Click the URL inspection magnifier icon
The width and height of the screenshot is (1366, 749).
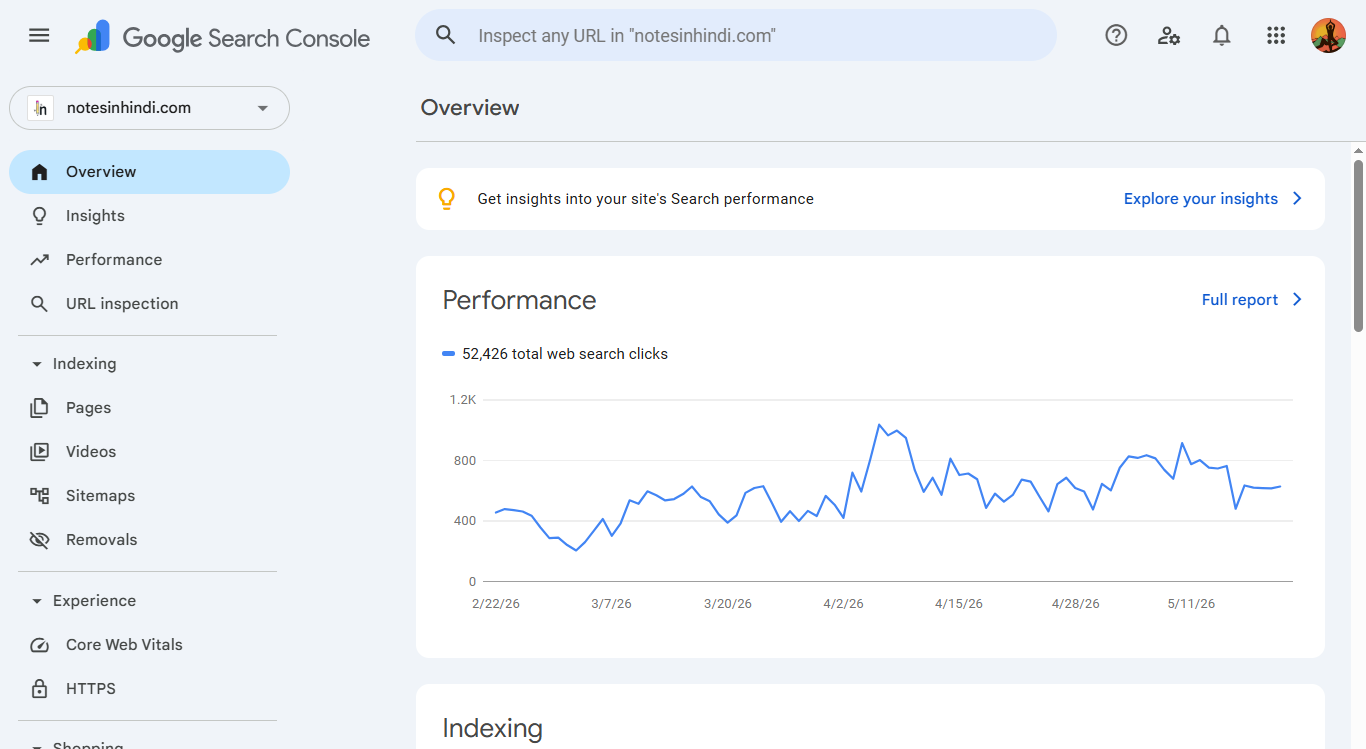coord(39,304)
